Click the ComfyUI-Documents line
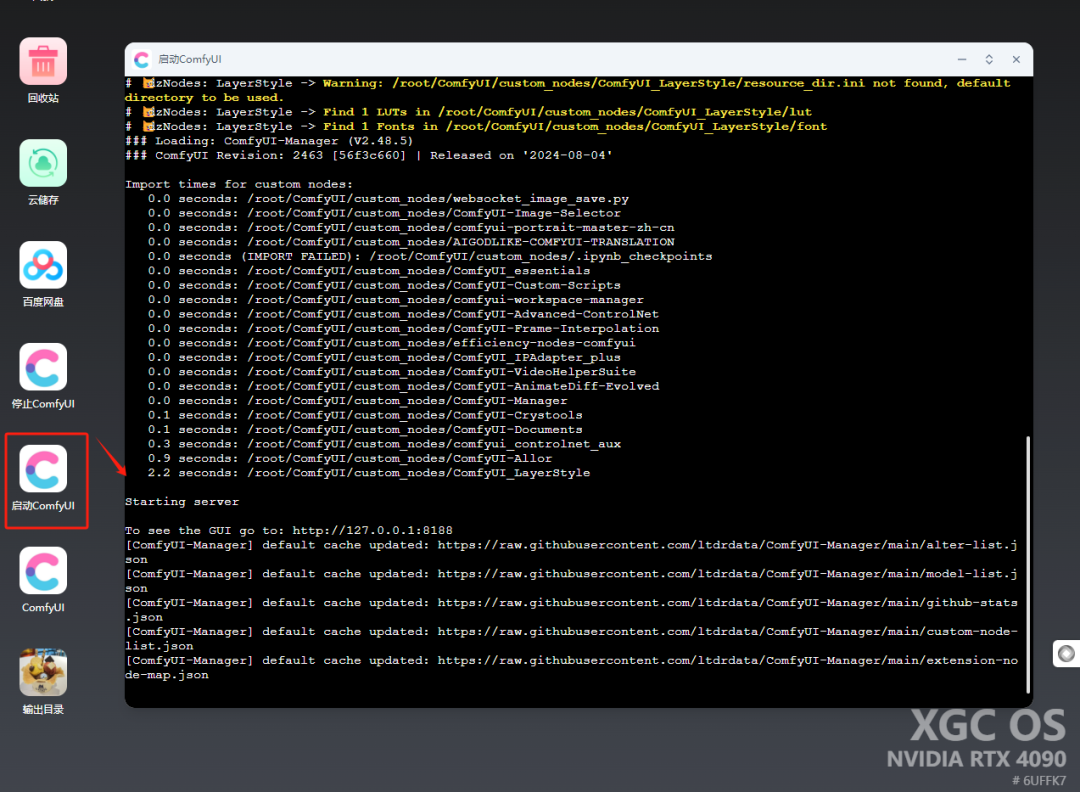The image size is (1080, 792). point(365,429)
